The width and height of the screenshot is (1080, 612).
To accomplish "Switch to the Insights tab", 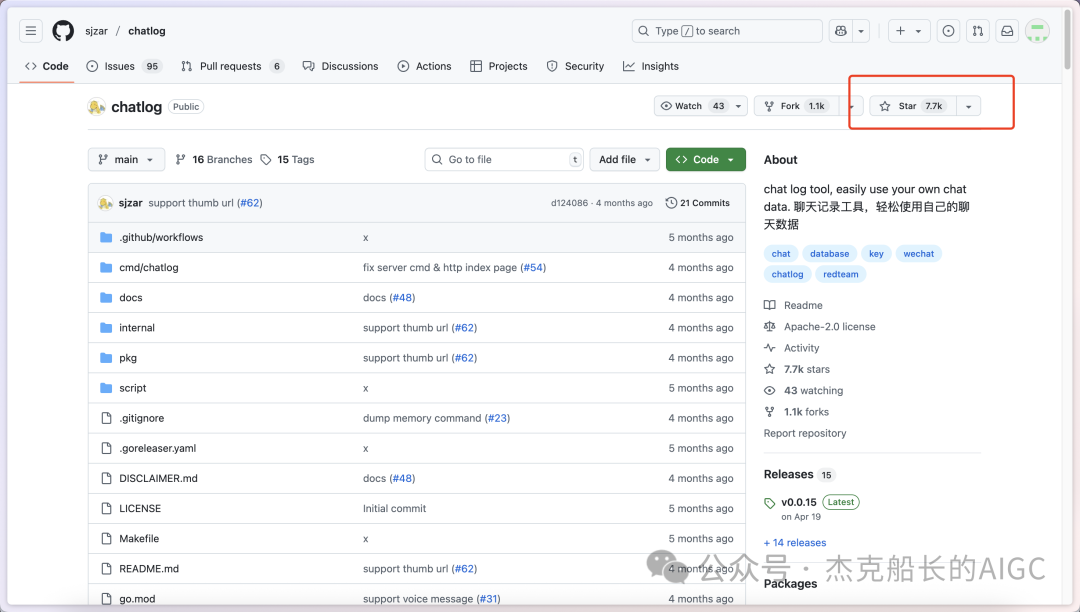I will click(x=651, y=66).
